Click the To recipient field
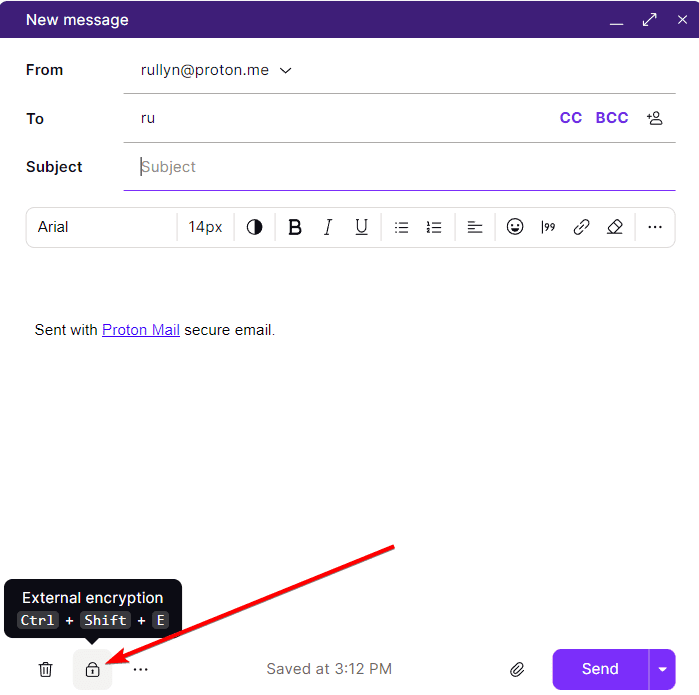The image size is (699, 695). pos(339,118)
